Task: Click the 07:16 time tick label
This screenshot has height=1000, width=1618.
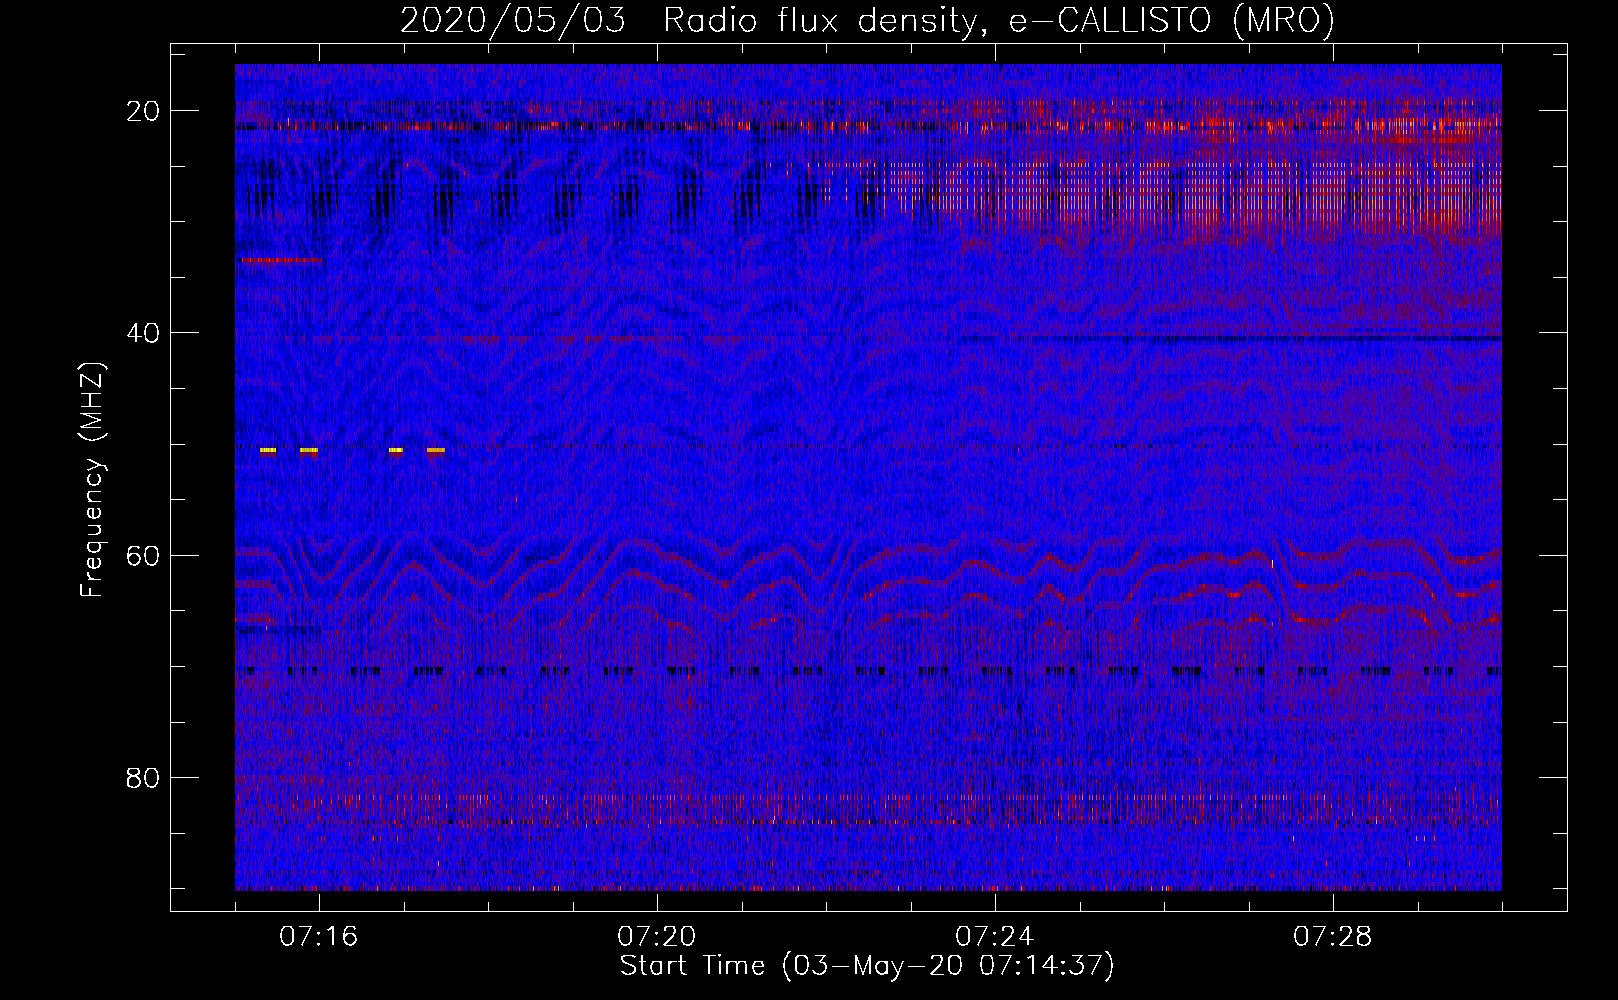Action: click(318, 937)
